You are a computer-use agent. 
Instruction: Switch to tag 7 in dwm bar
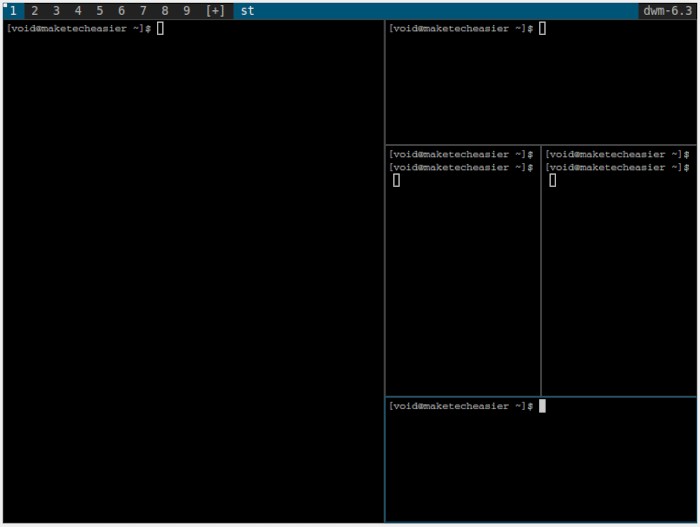click(143, 11)
